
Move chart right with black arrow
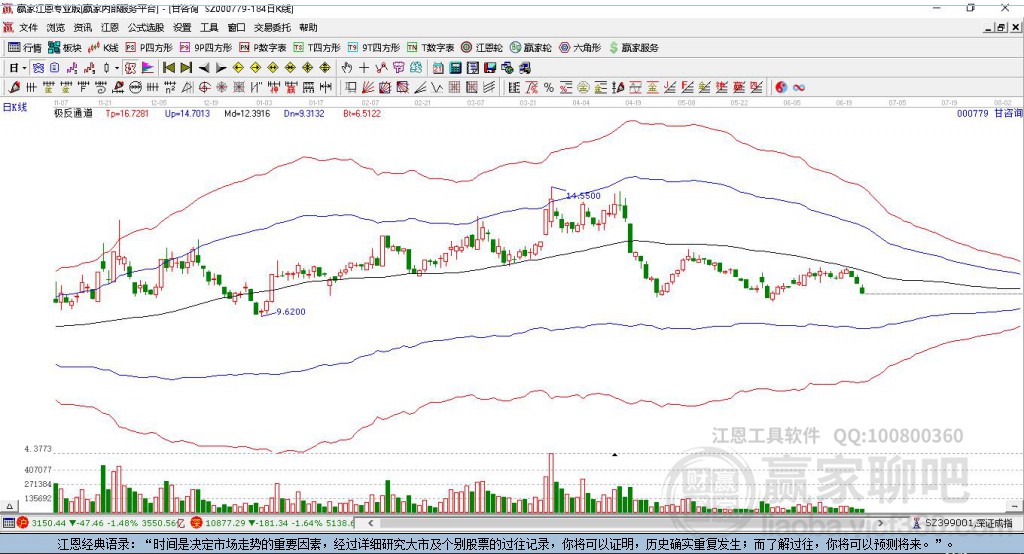coord(221,68)
